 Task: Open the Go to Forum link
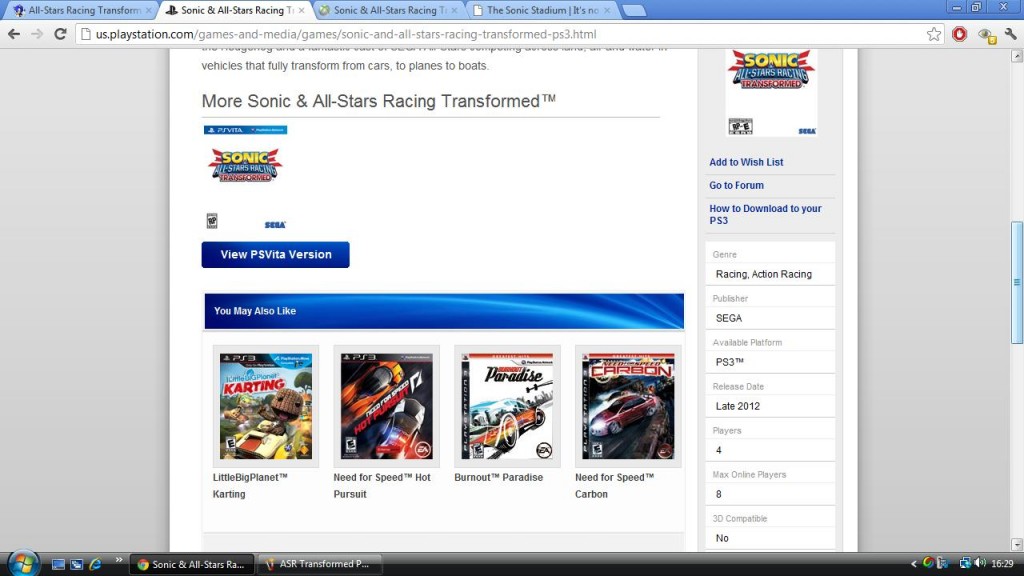coord(736,185)
